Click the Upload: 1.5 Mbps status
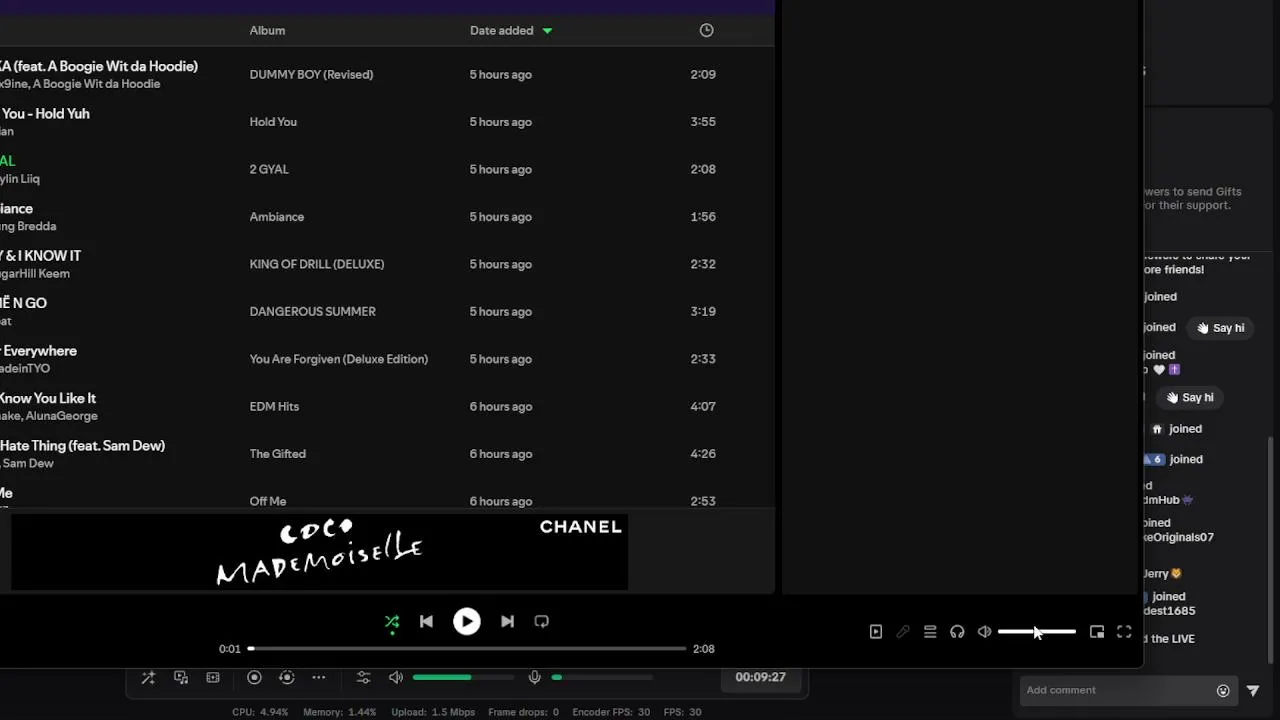The width and height of the screenshot is (1280, 720). [x=433, y=712]
